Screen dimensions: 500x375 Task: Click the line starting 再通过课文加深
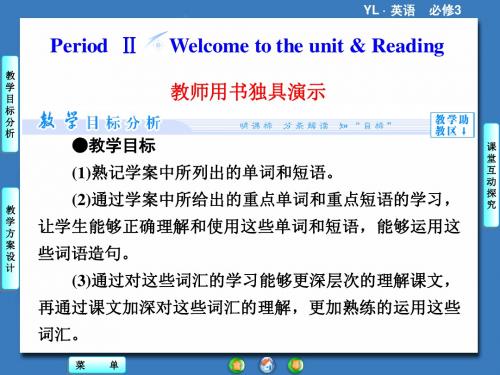pyautogui.click(x=249, y=307)
